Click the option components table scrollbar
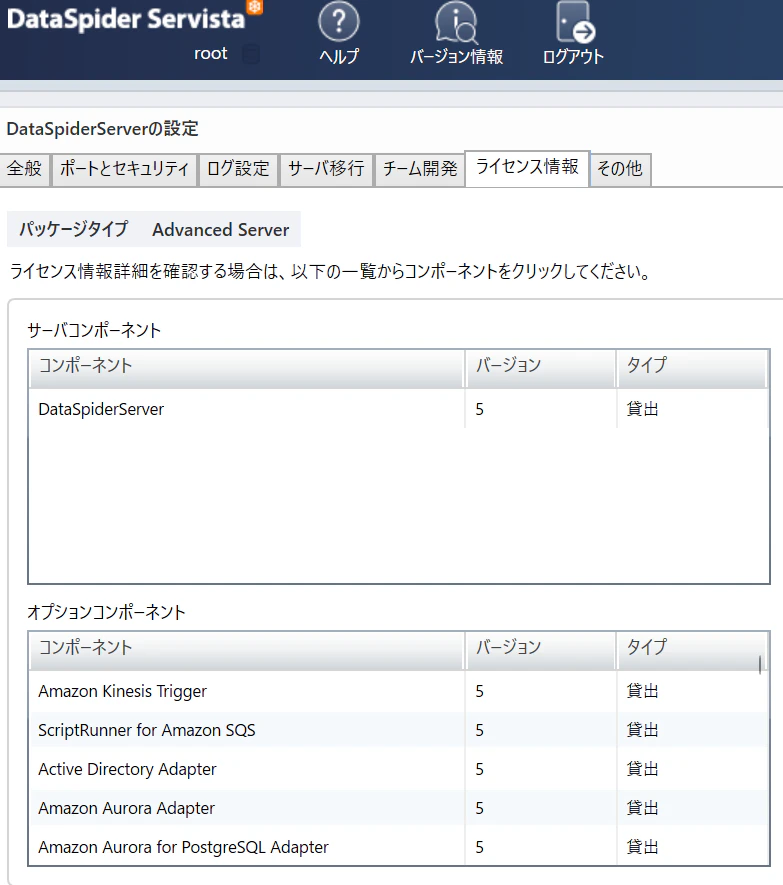This screenshot has height=885, width=783. coord(760,665)
